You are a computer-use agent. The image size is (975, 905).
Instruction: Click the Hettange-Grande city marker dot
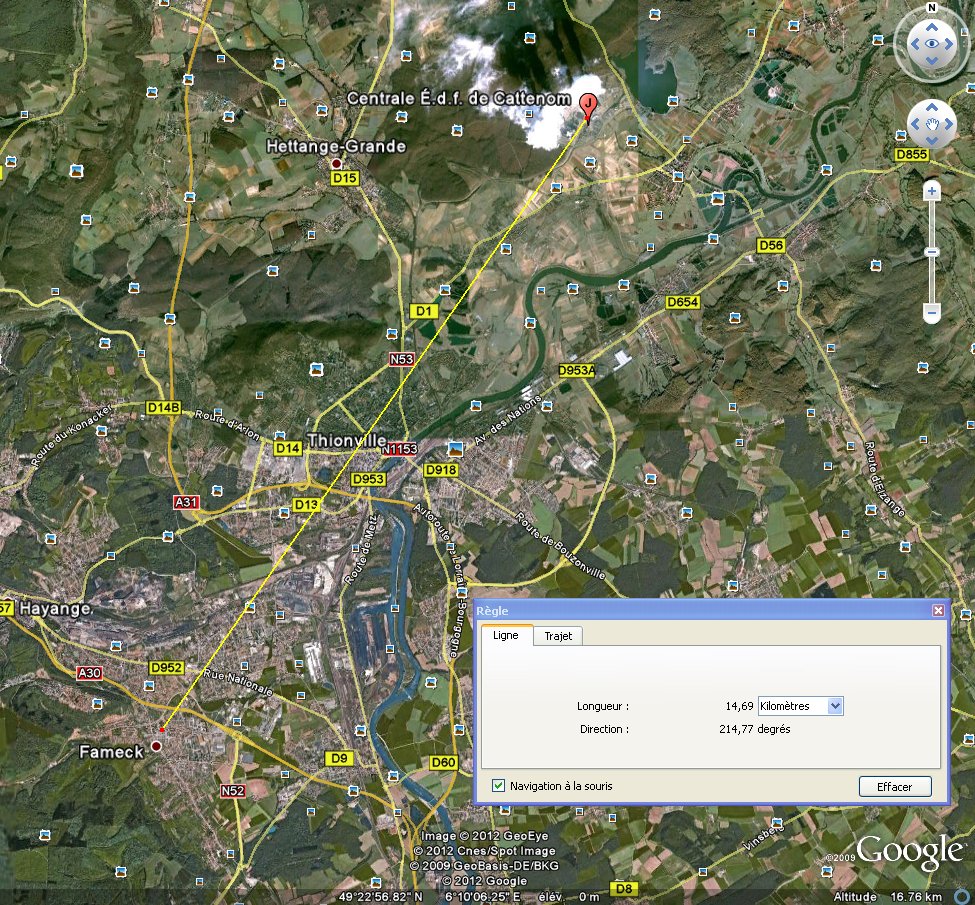(x=337, y=164)
